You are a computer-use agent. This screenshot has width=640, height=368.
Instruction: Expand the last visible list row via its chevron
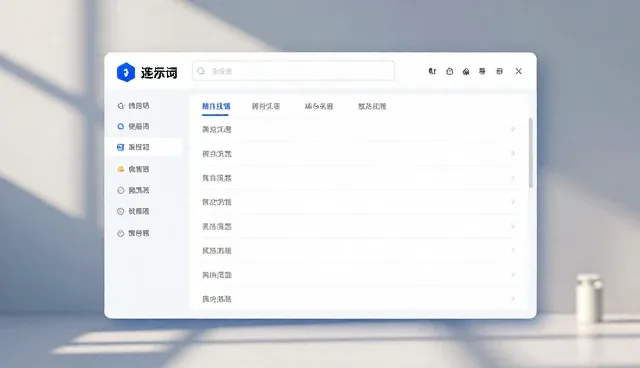pyautogui.click(x=513, y=299)
